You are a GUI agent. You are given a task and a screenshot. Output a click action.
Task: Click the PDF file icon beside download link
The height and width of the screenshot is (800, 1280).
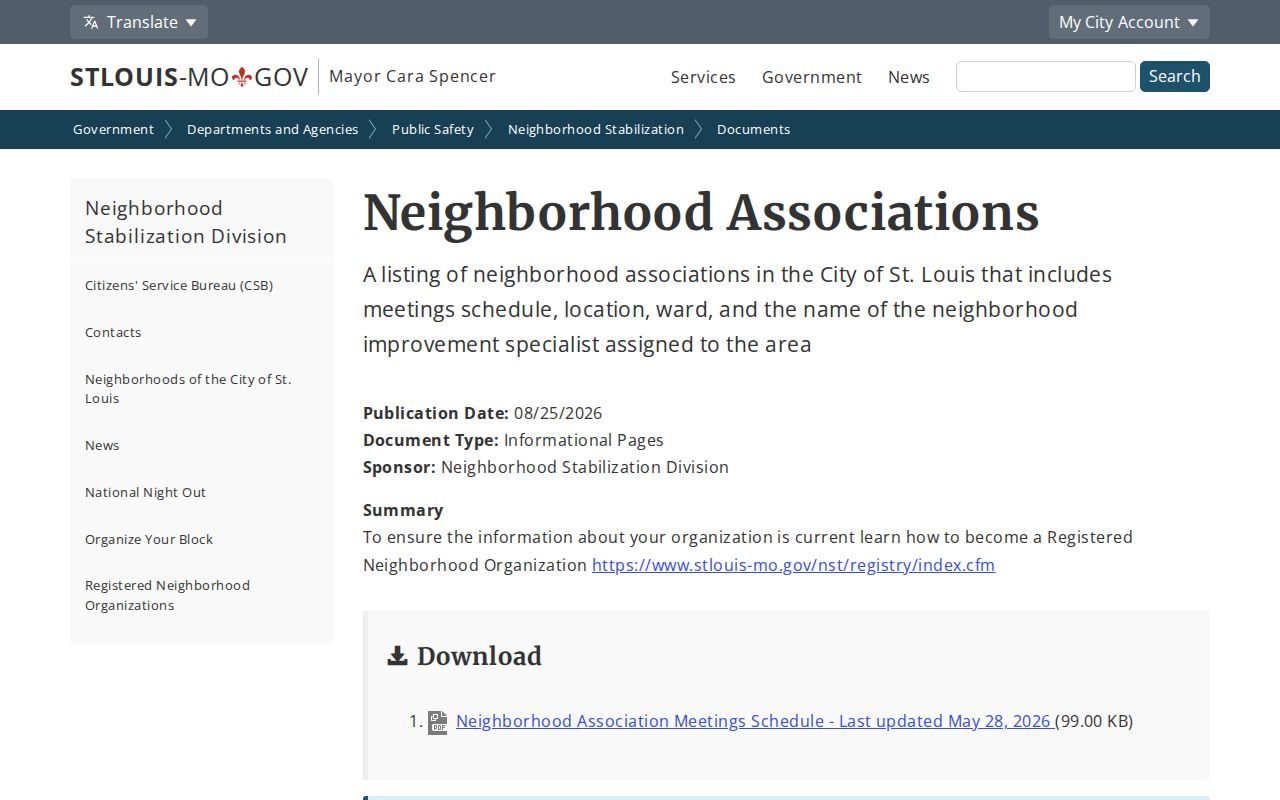pos(438,722)
